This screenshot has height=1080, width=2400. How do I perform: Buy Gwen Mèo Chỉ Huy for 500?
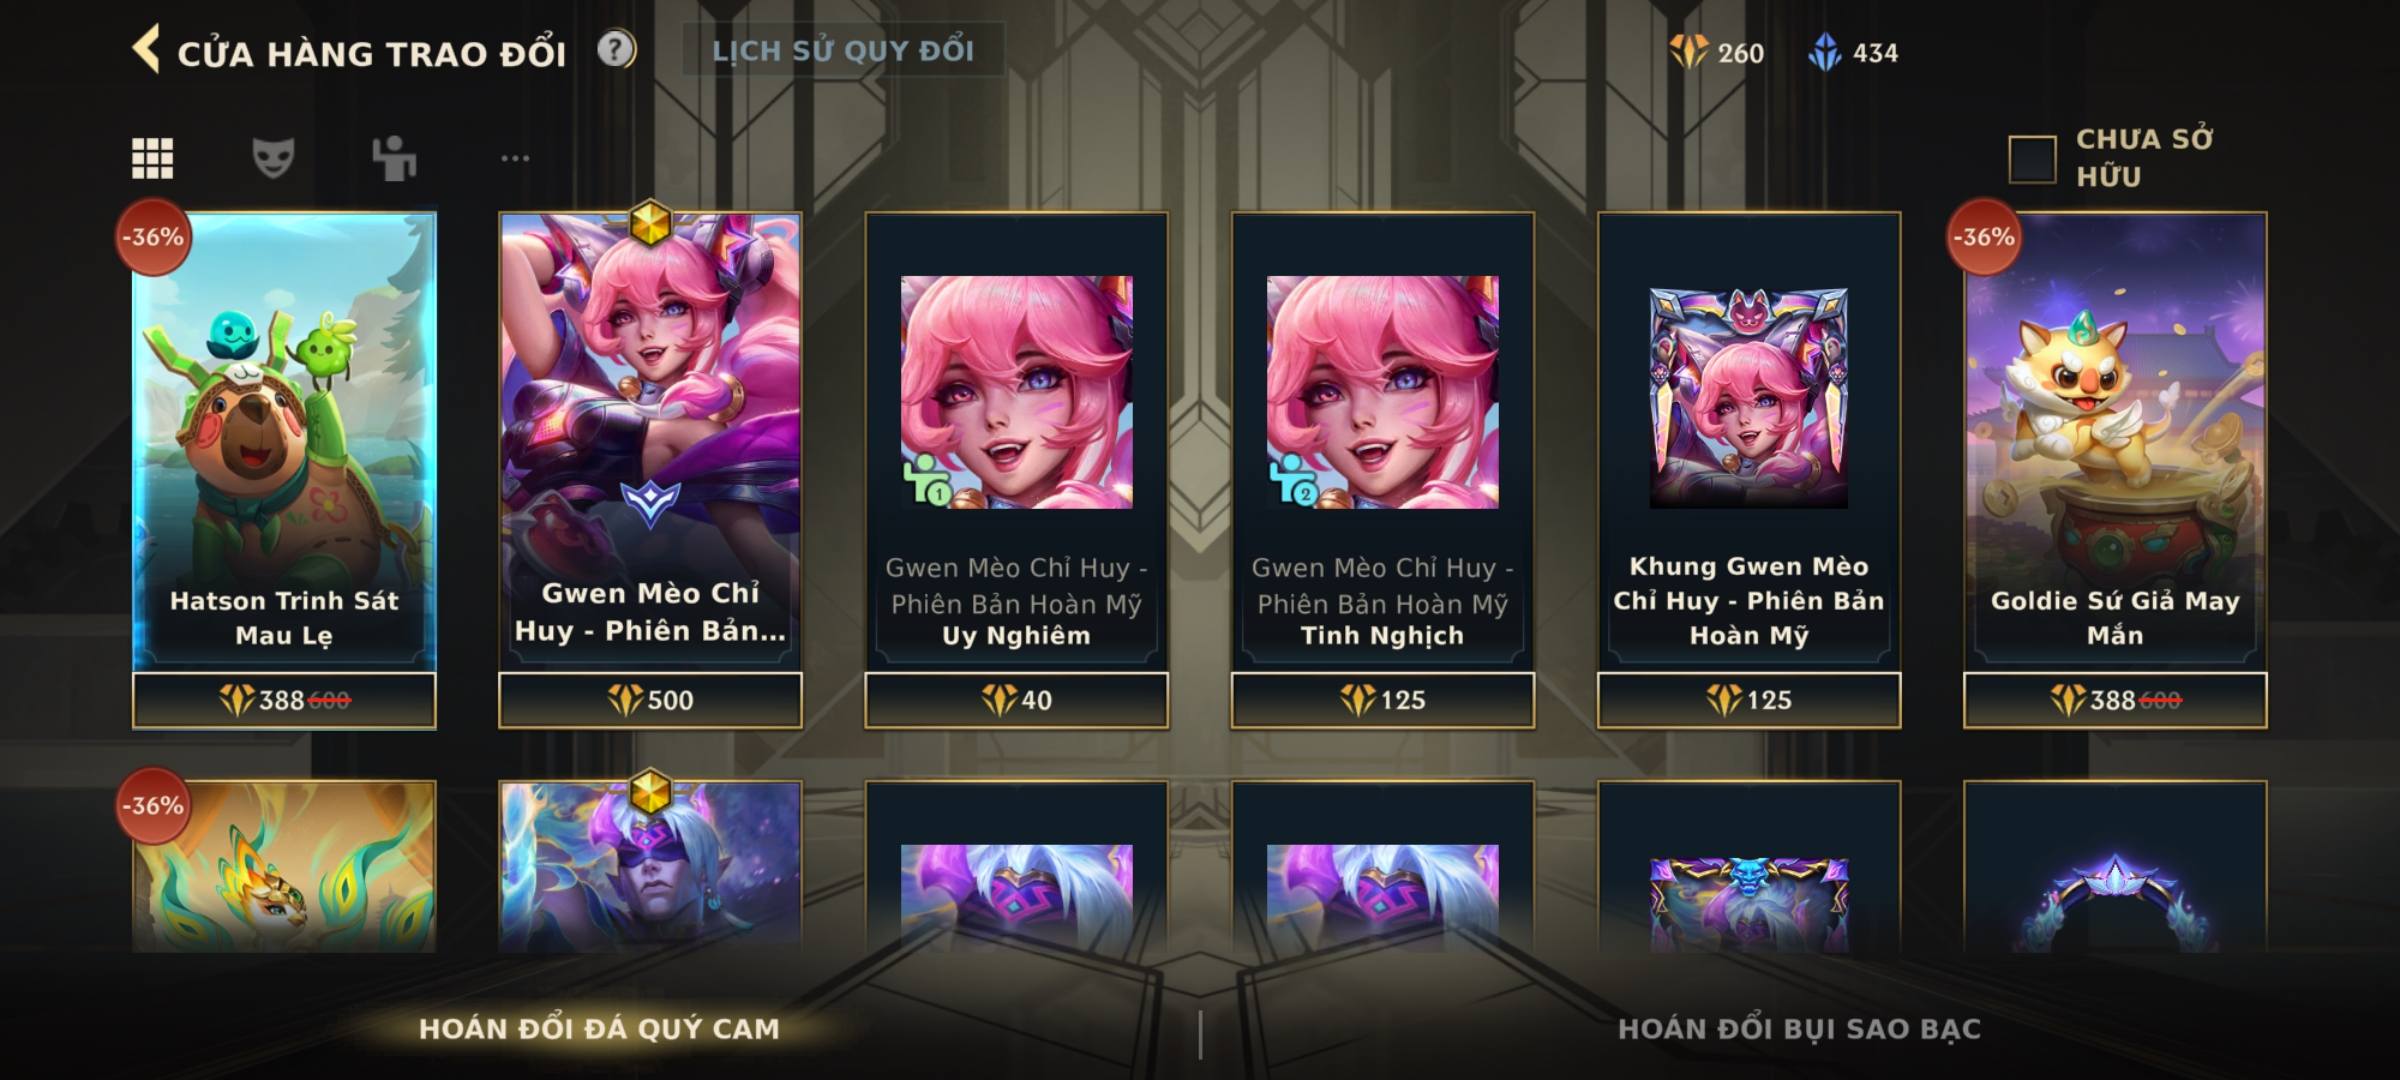click(x=650, y=700)
